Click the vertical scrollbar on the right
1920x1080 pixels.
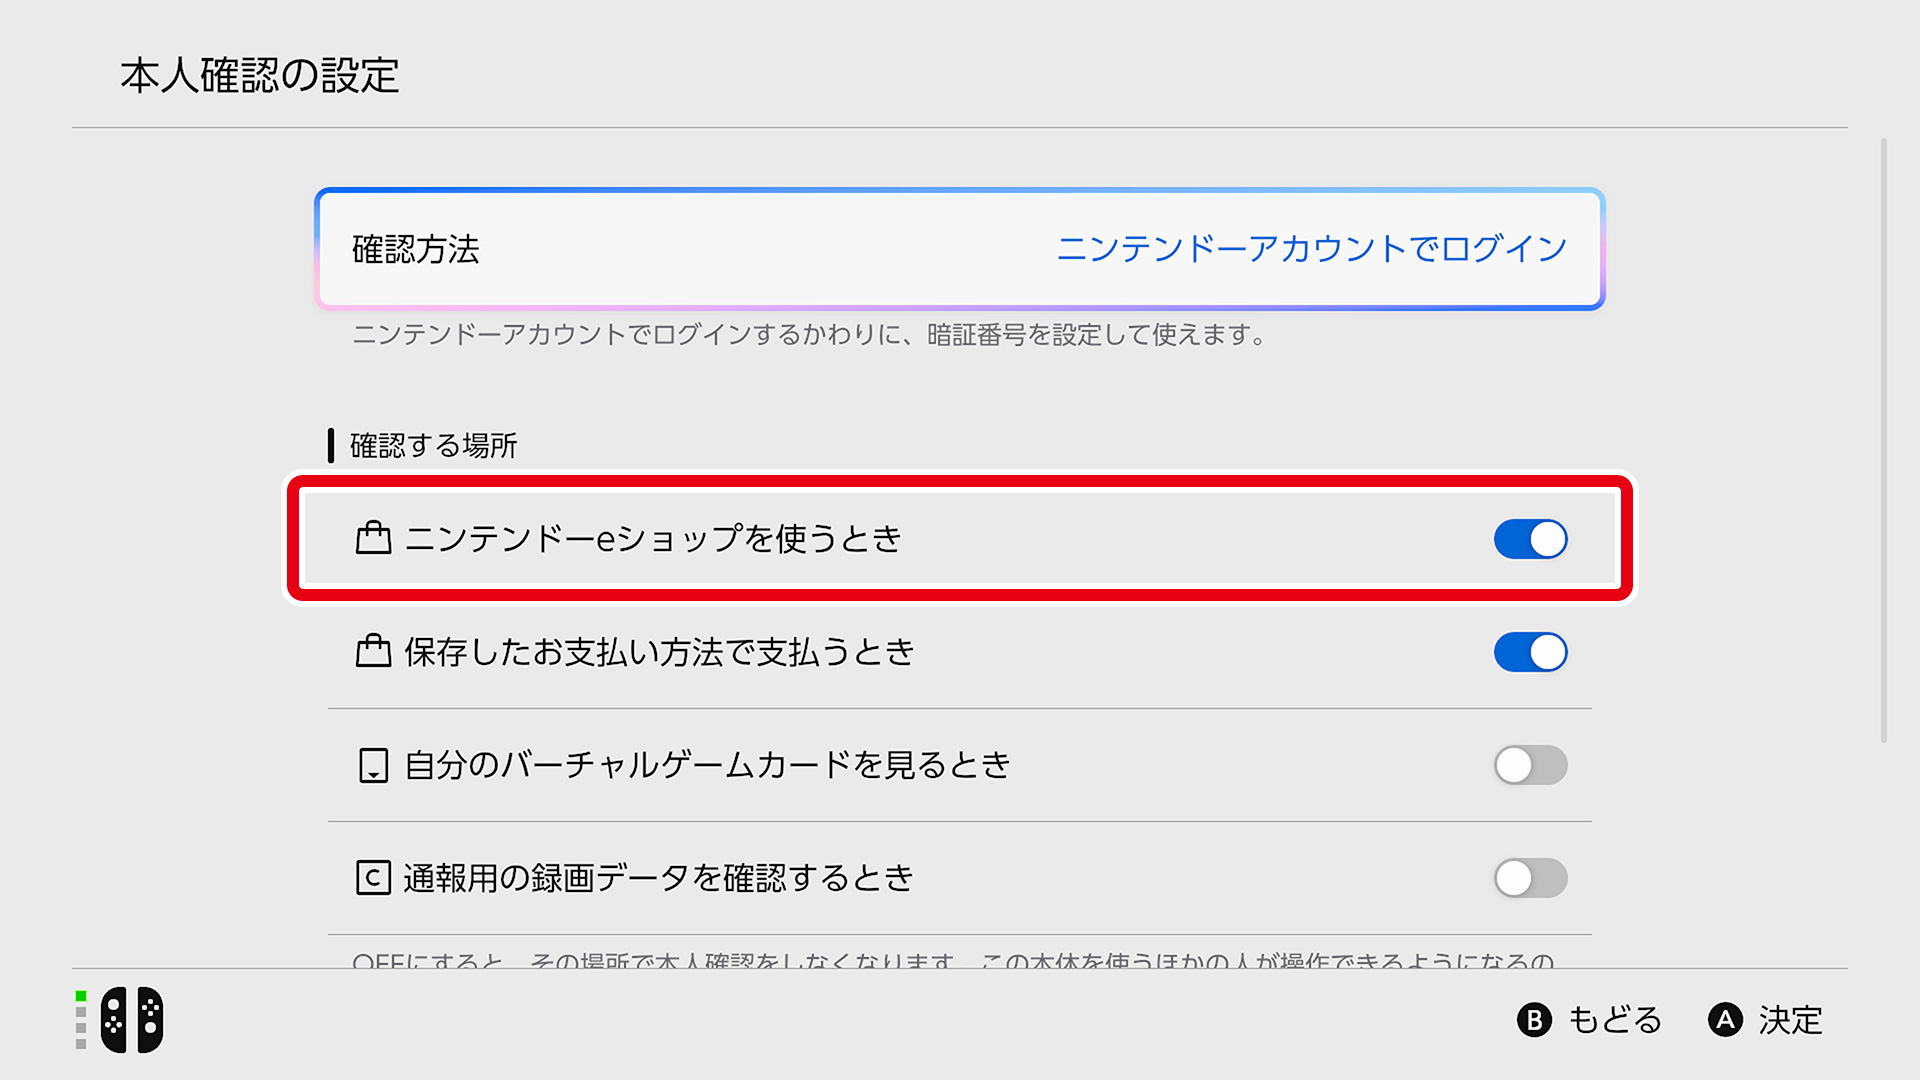tap(1884, 440)
